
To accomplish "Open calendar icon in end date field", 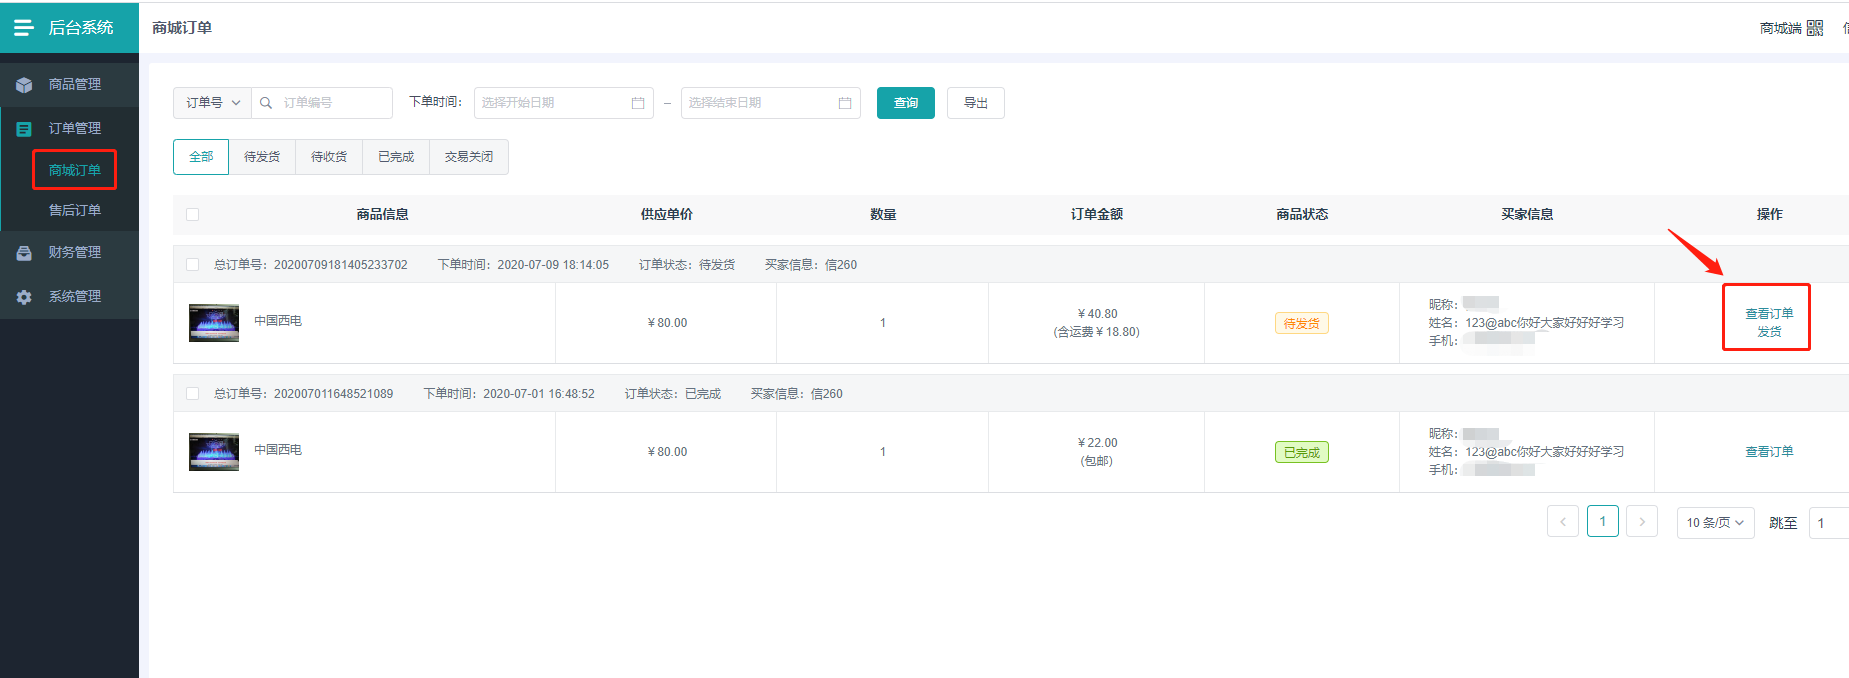I will pos(845,103).
